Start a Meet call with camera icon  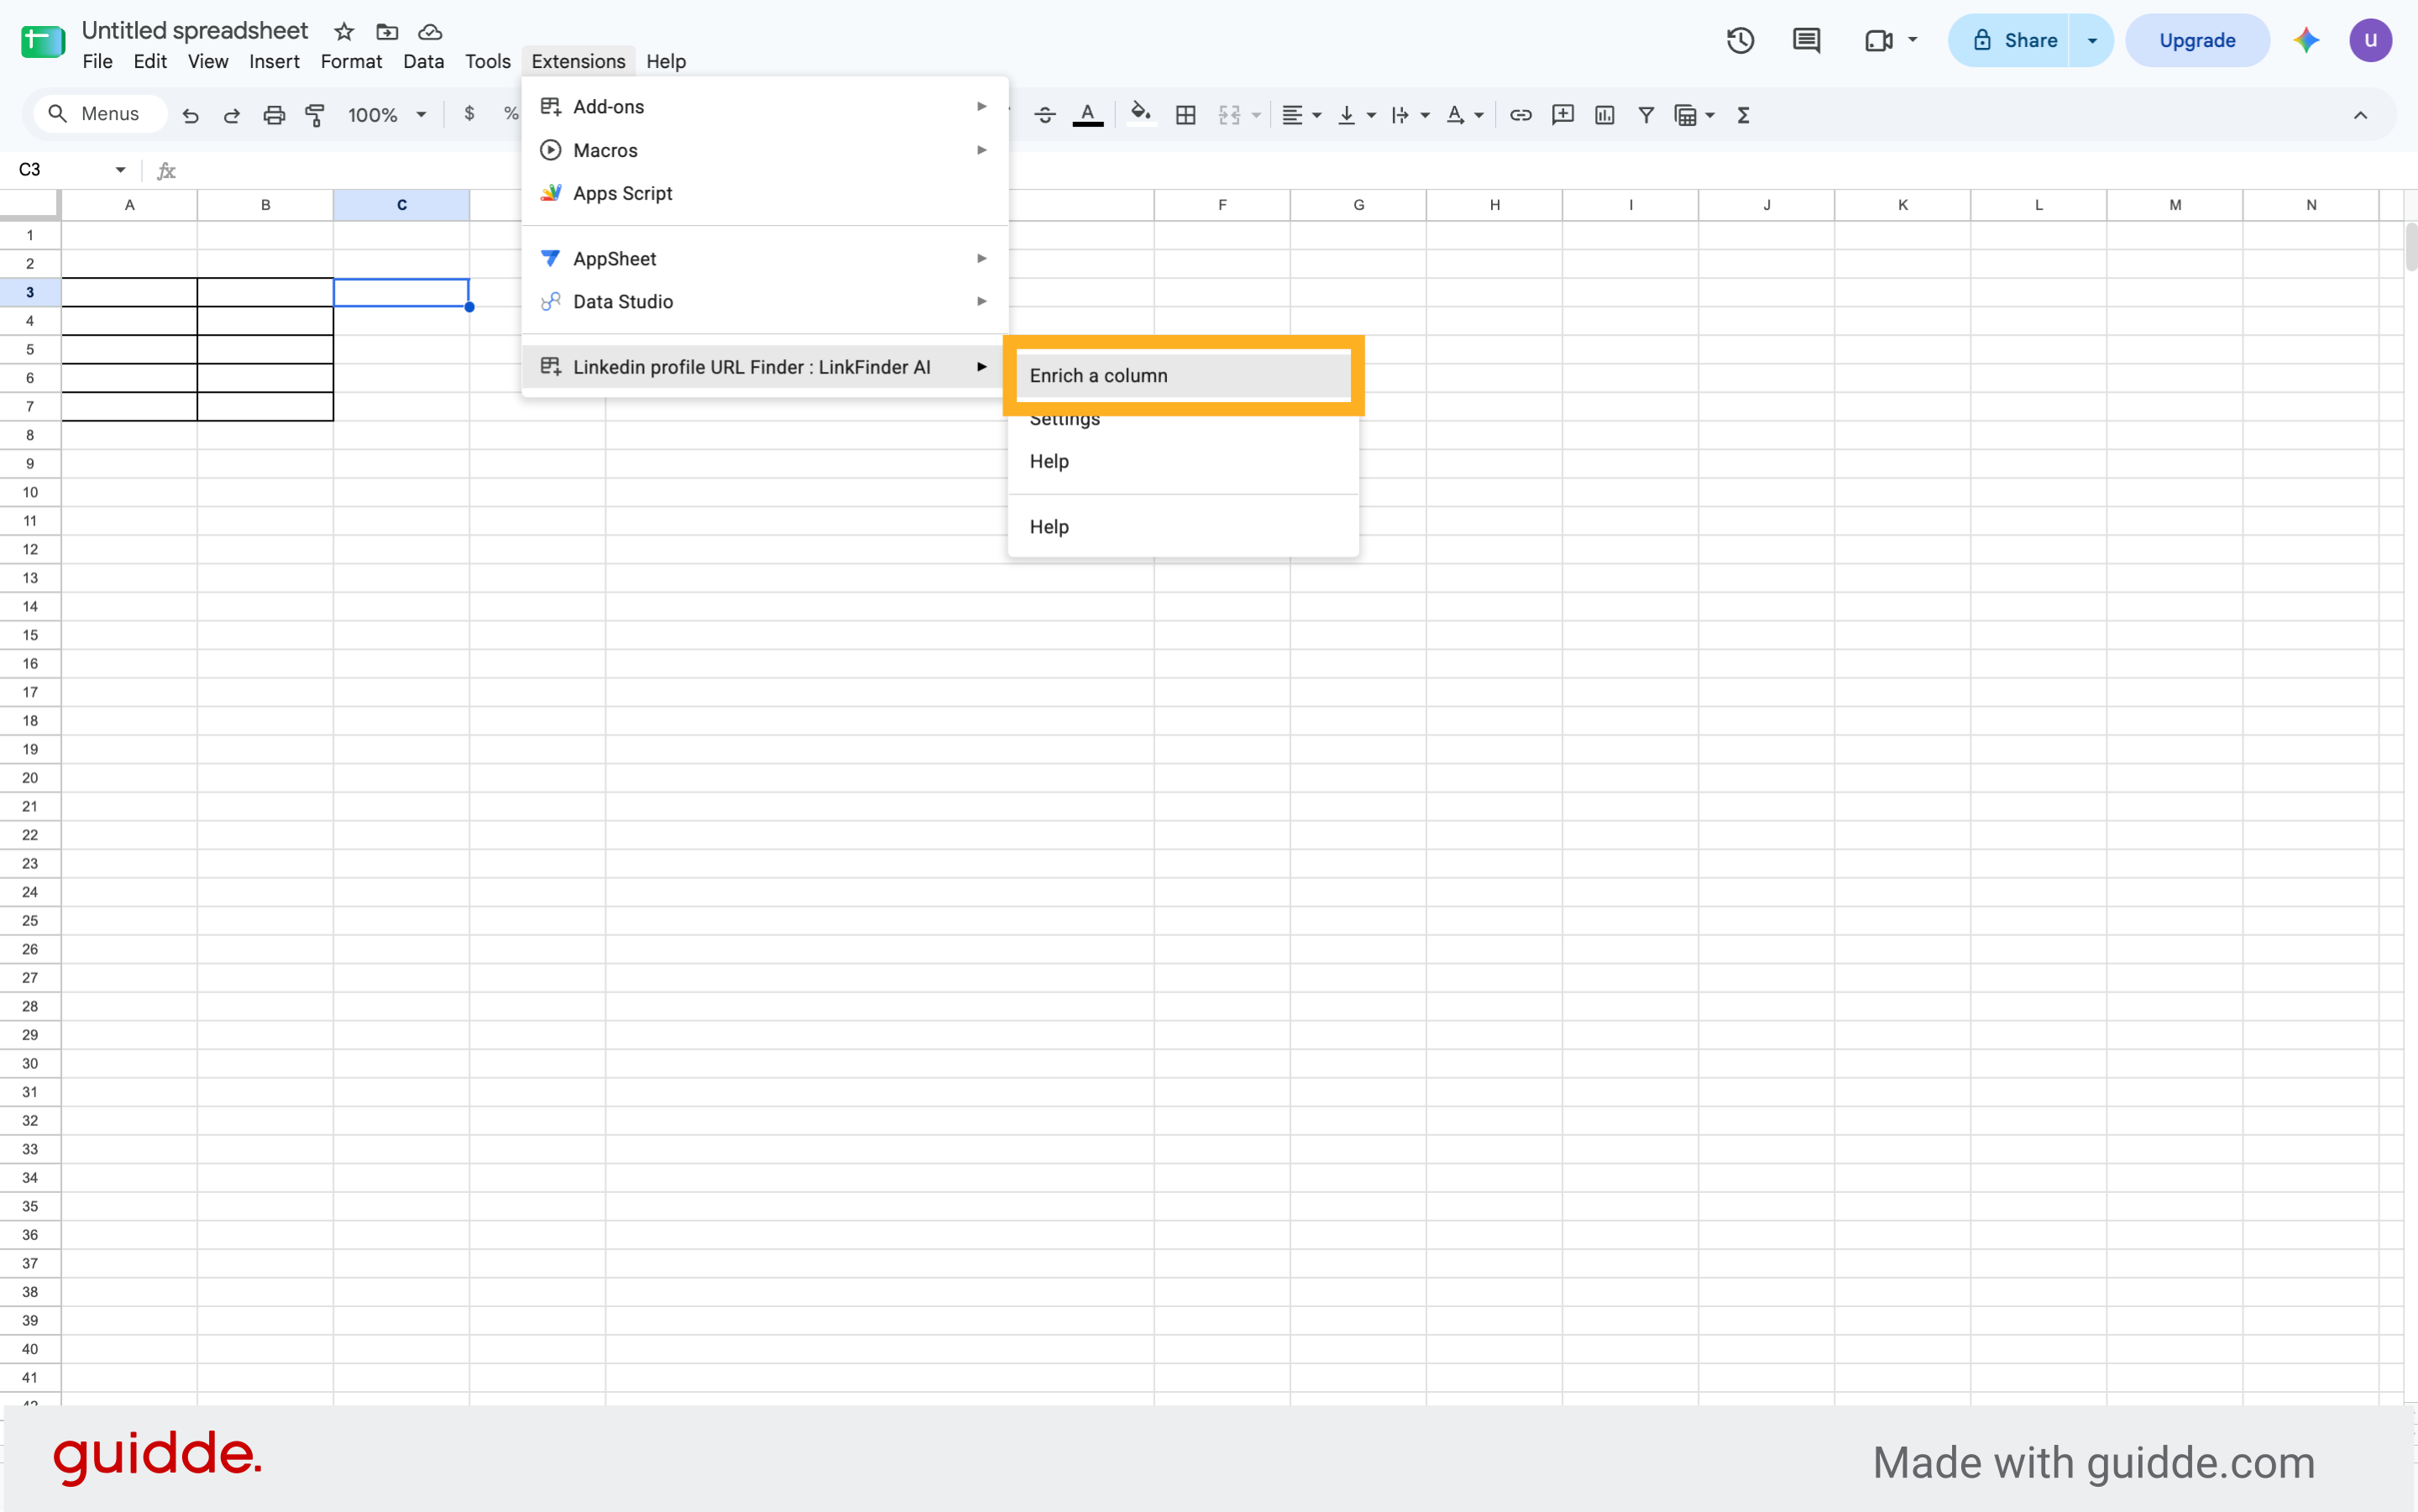(1879, 40)
